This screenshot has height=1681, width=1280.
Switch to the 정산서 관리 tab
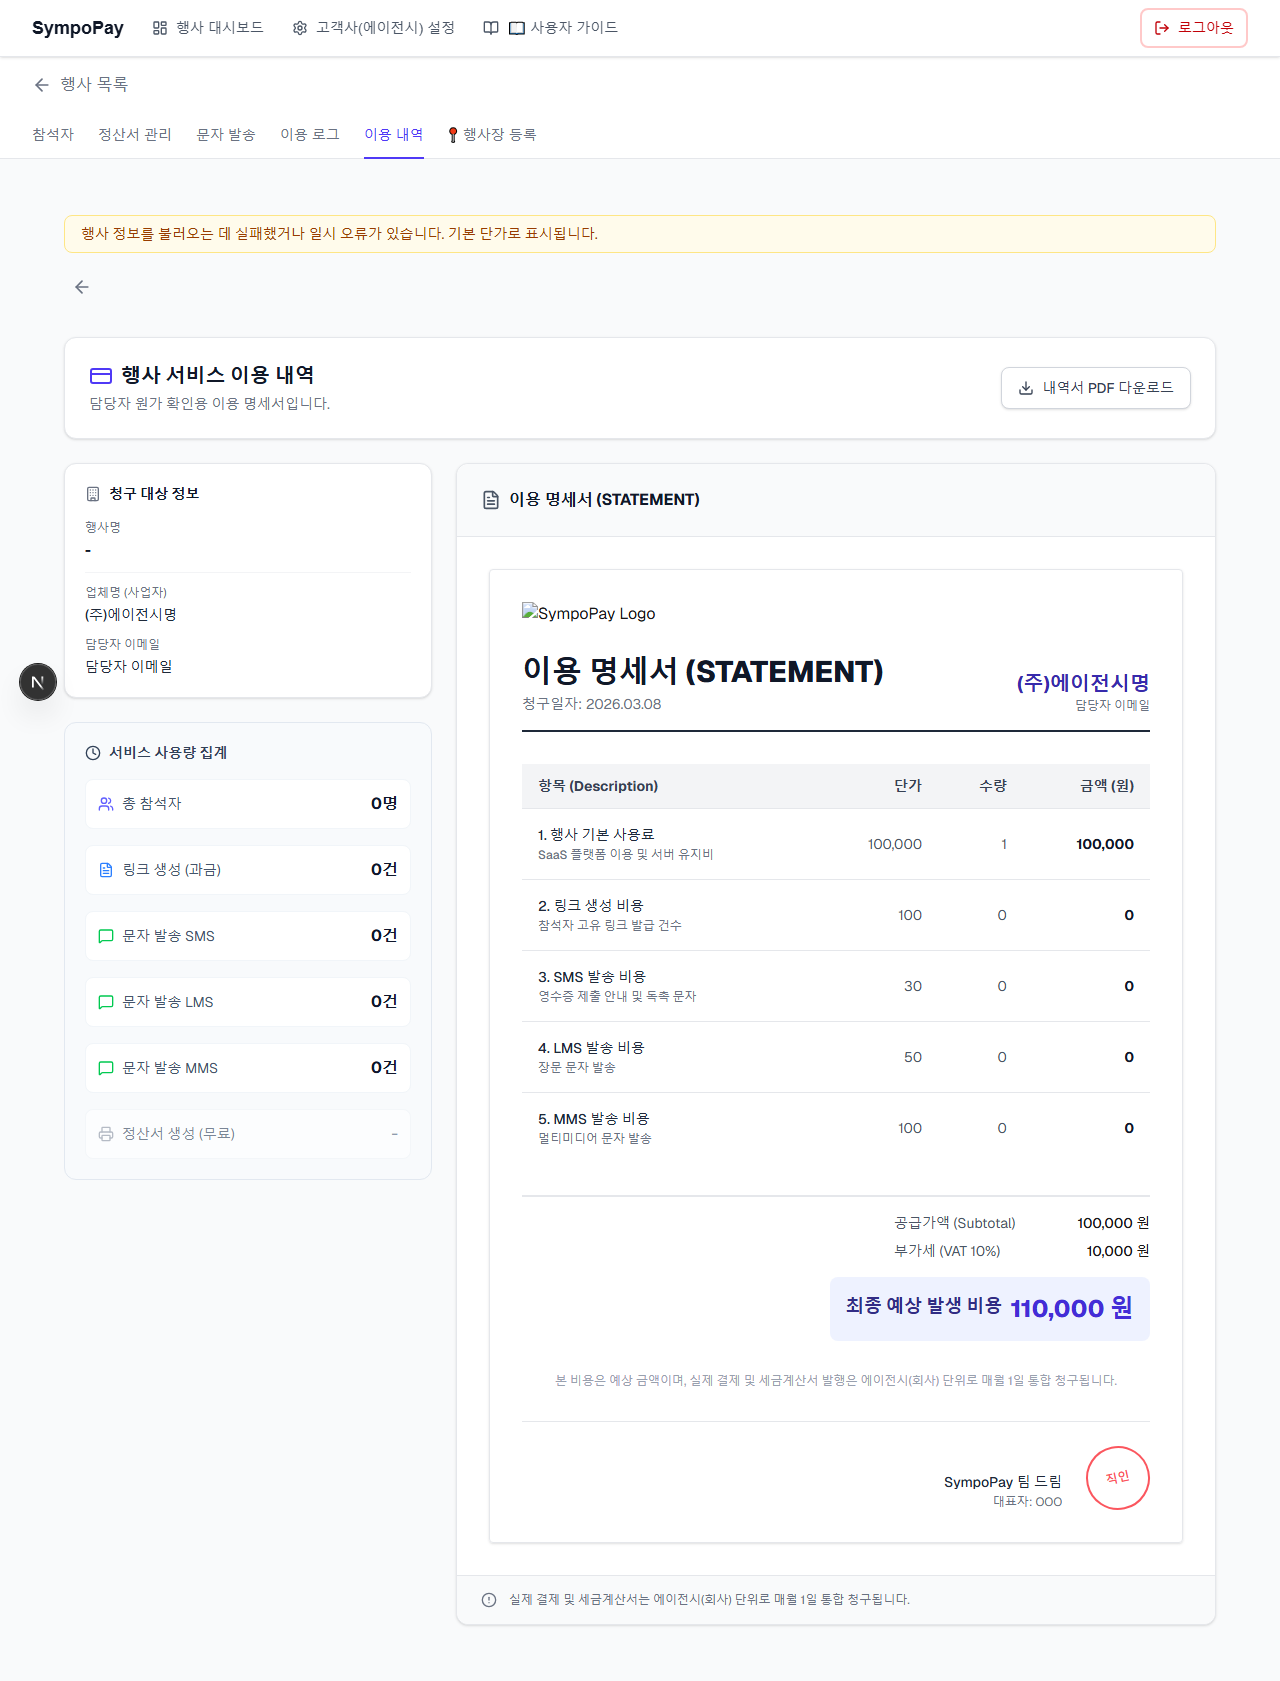click(135, 135)
